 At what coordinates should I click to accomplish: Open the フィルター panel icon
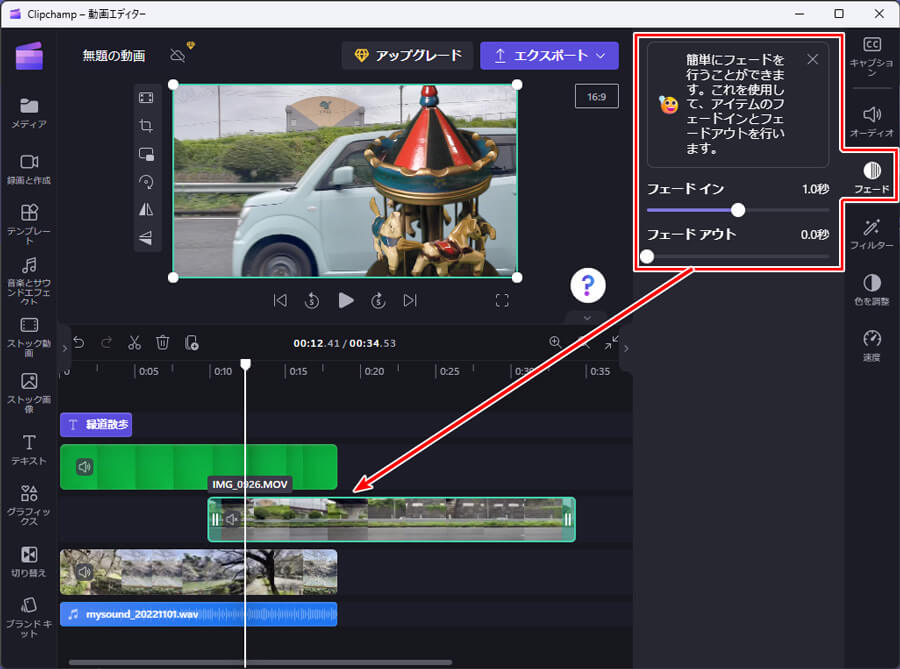pyautogui.click(x=871, y=234)
